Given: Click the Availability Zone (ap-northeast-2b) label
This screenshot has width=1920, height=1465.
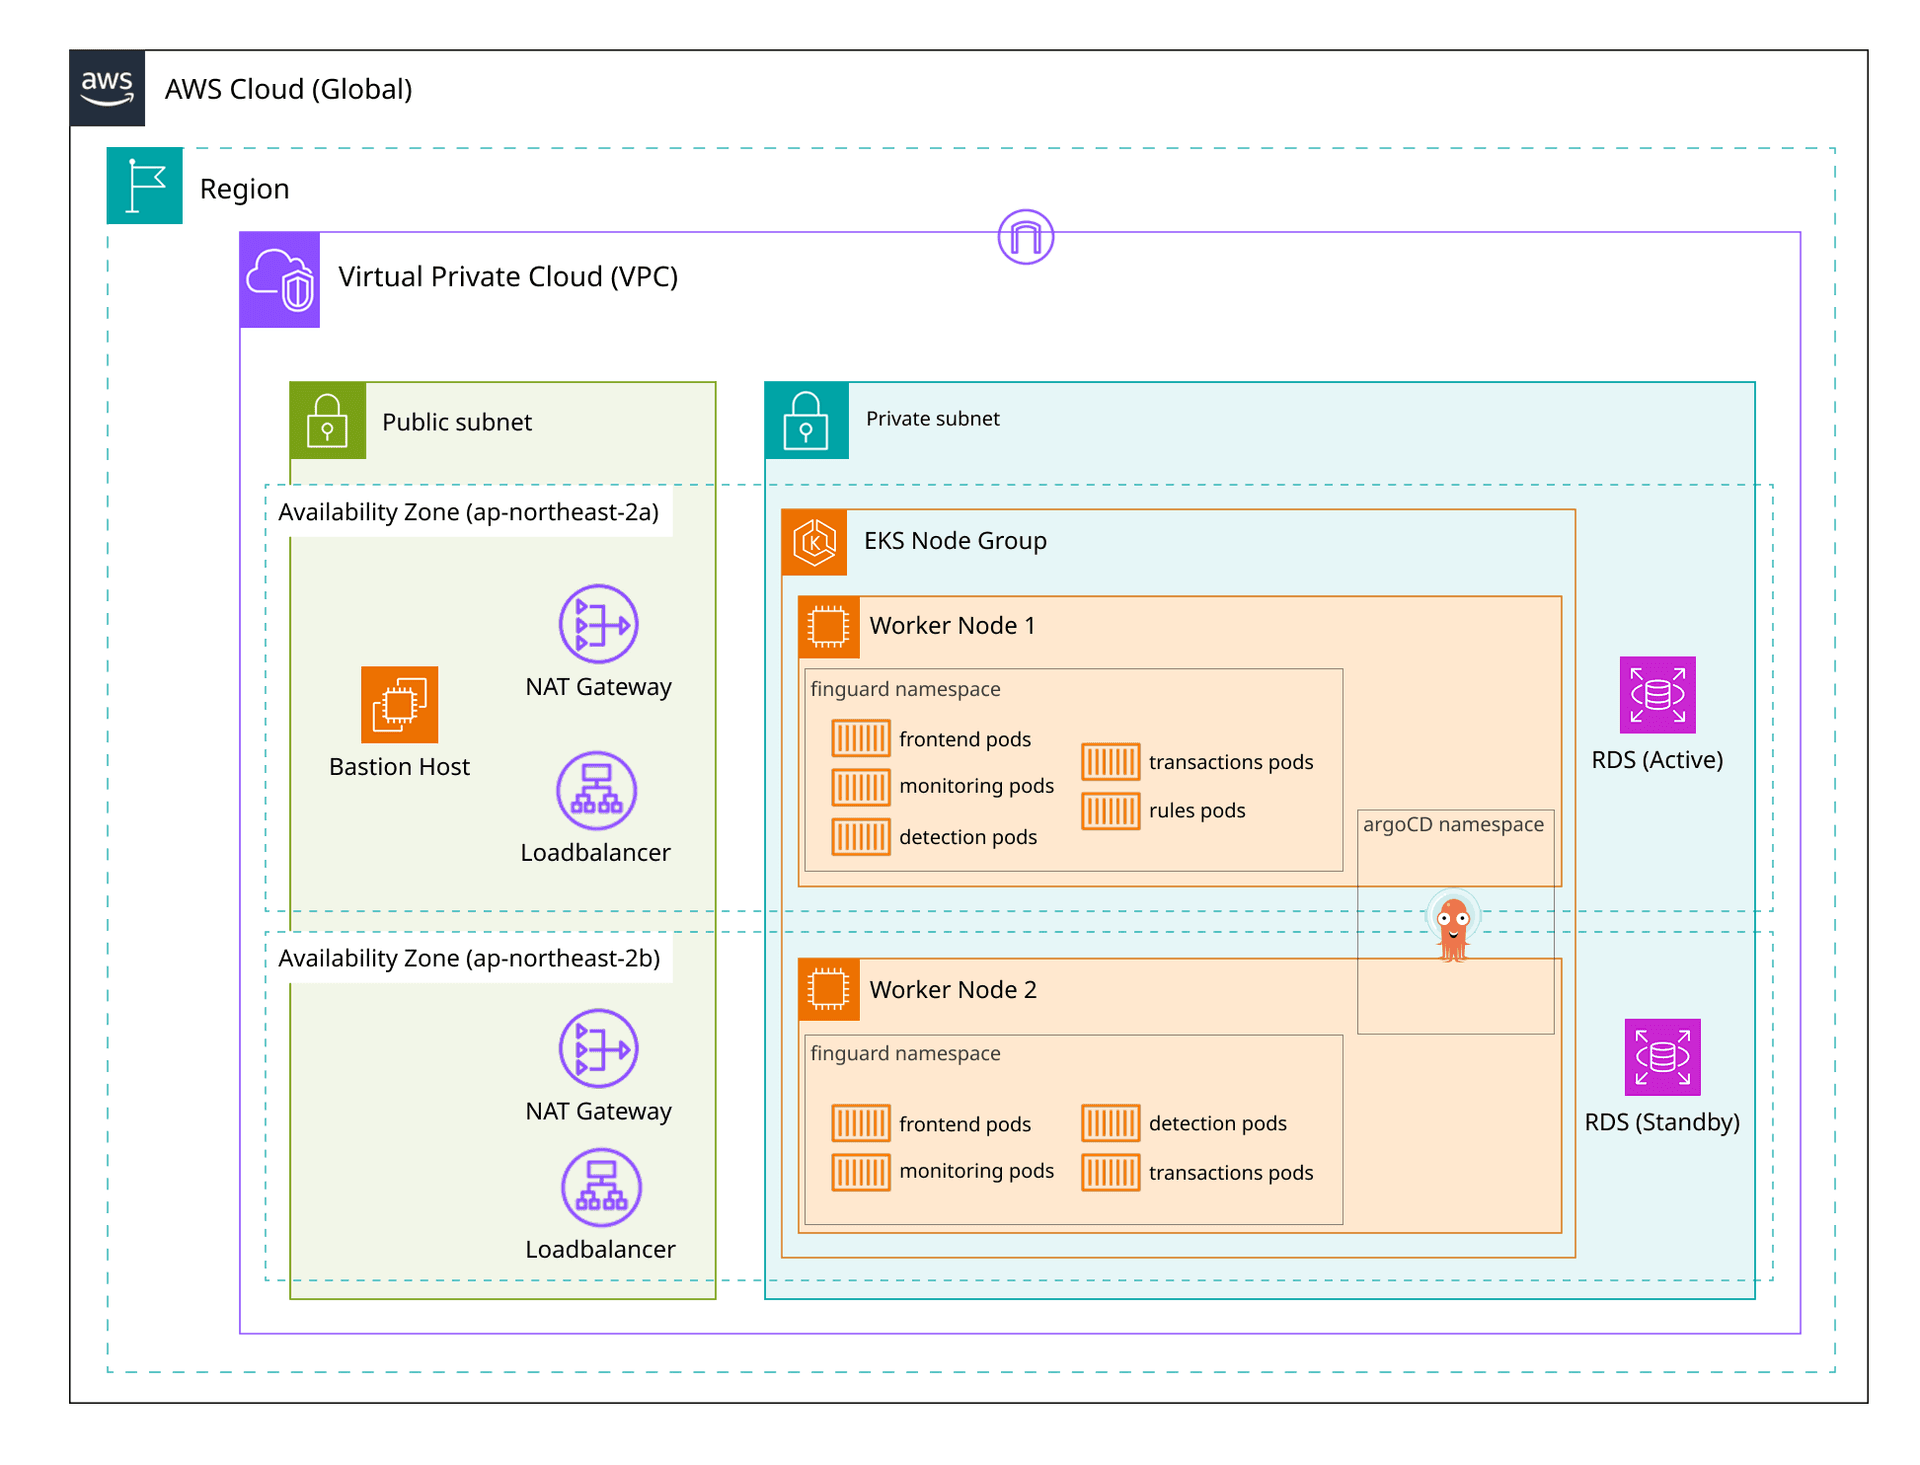Looking at the screenshot, I should point(469,958).
